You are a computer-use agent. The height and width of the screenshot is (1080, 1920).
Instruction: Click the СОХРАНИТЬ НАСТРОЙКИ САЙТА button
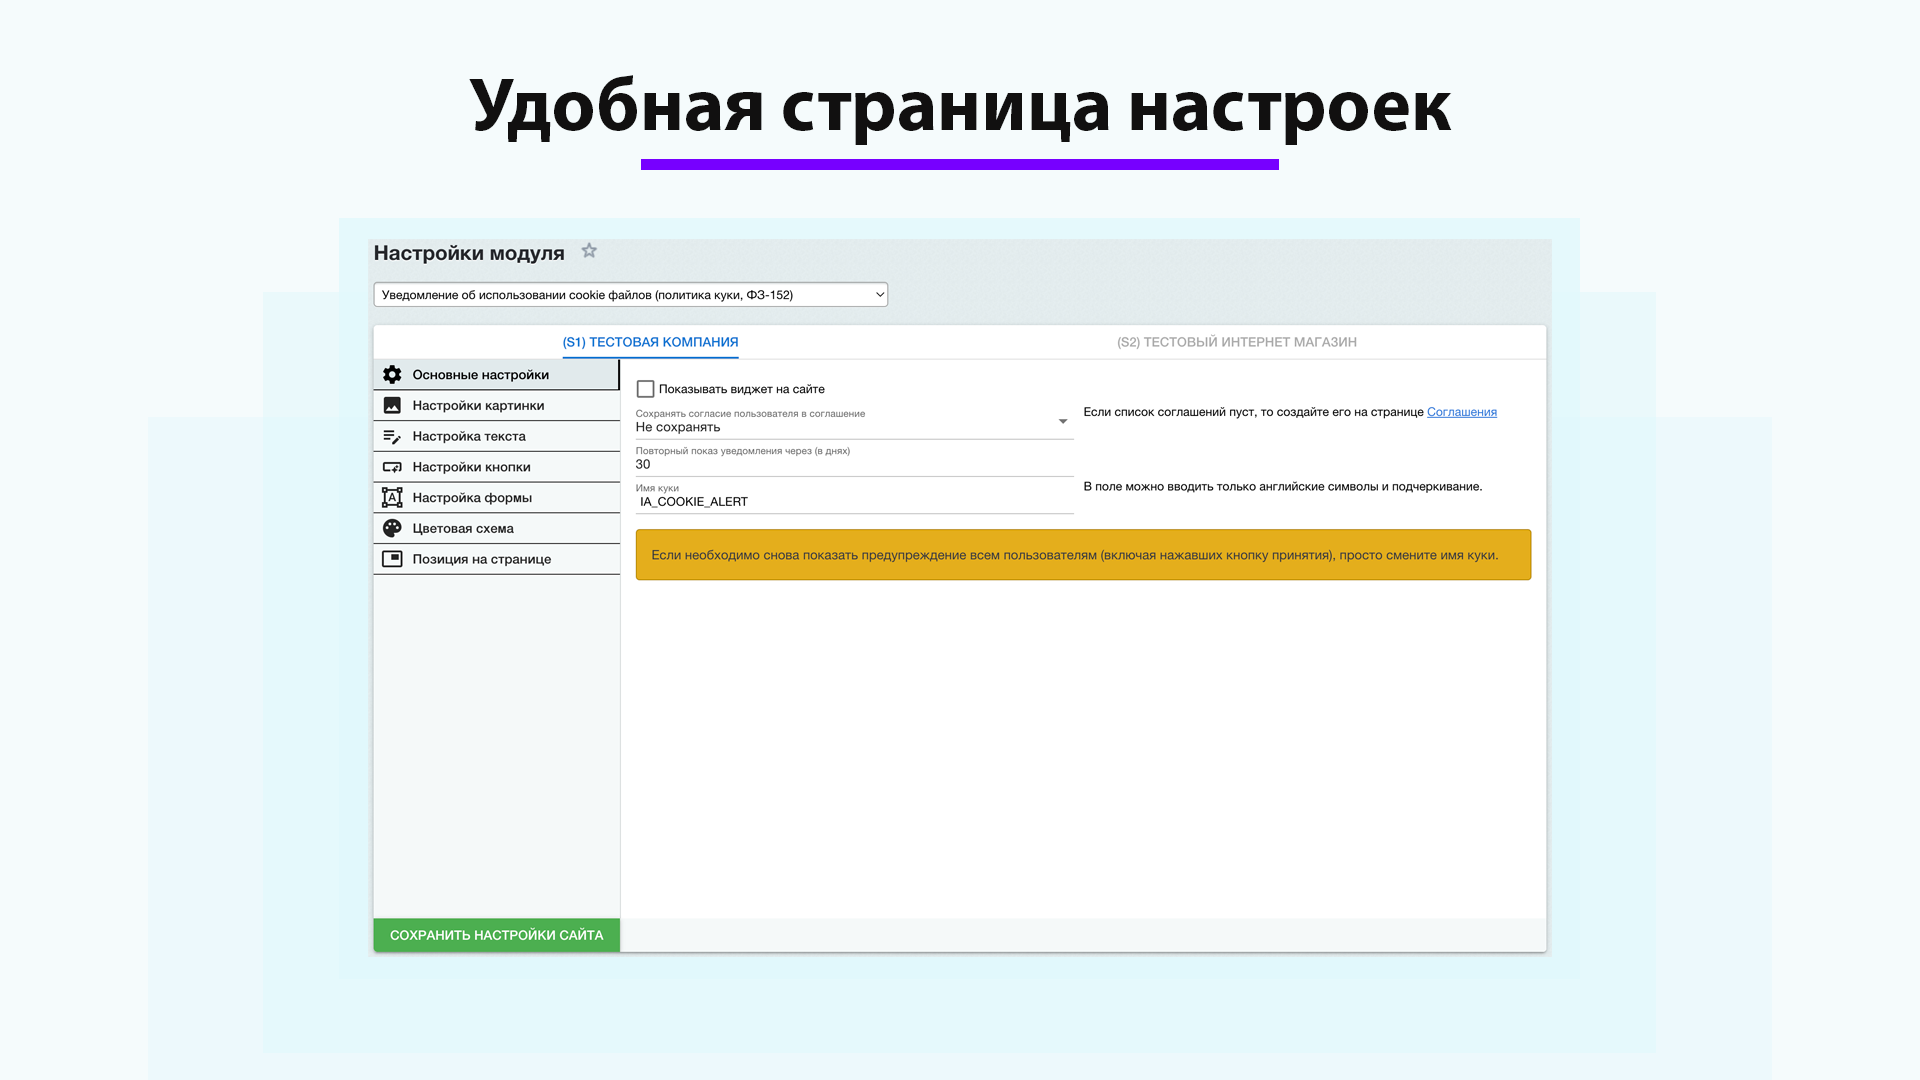pos(496,934)
